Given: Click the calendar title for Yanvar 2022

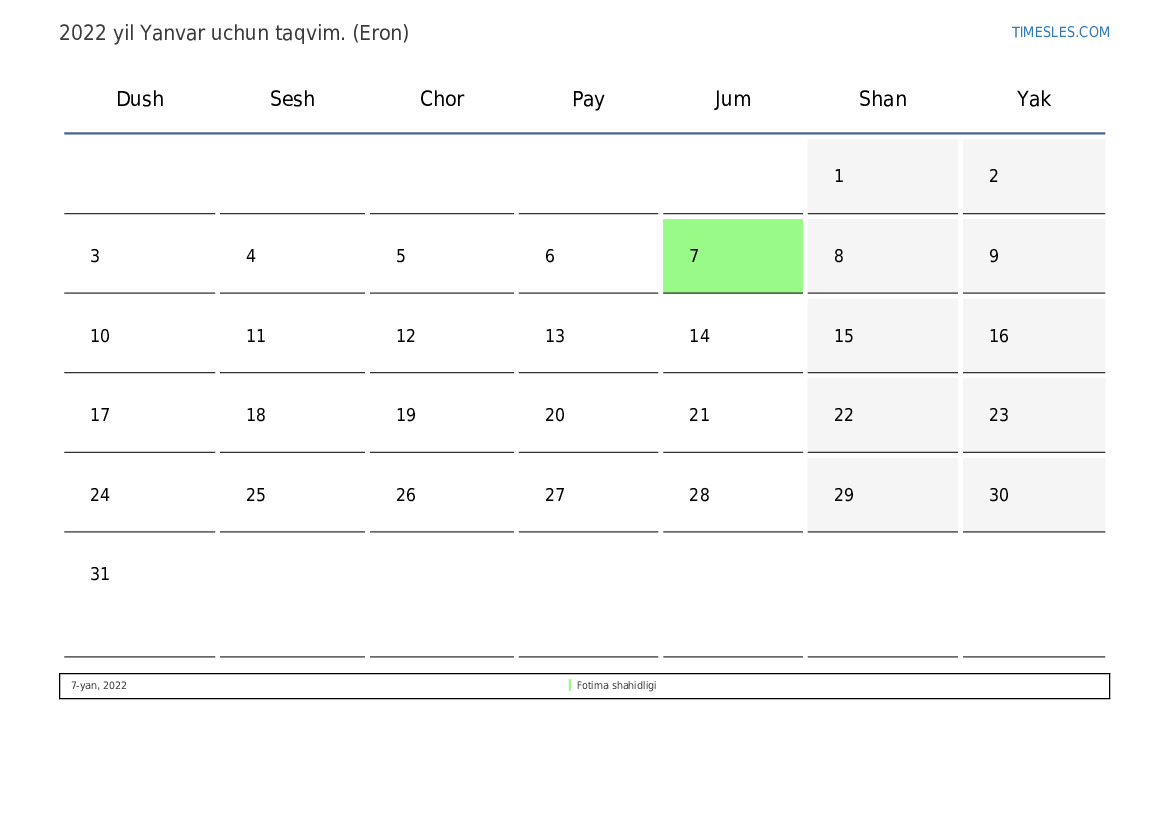Looking at the screenshot, I should 234,33.
